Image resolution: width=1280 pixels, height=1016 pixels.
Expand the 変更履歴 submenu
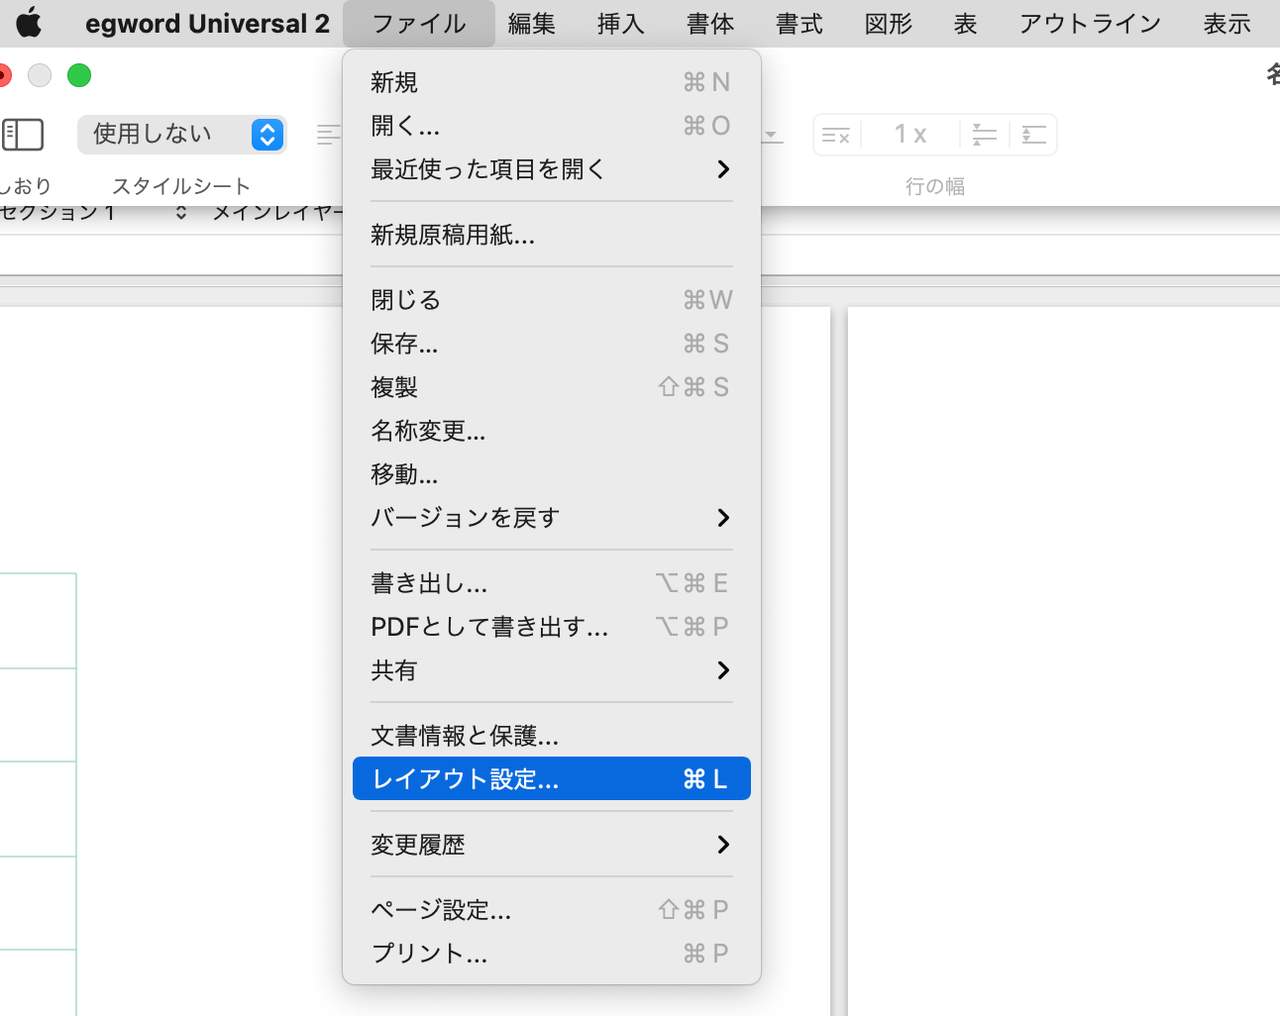click(552, 845)
